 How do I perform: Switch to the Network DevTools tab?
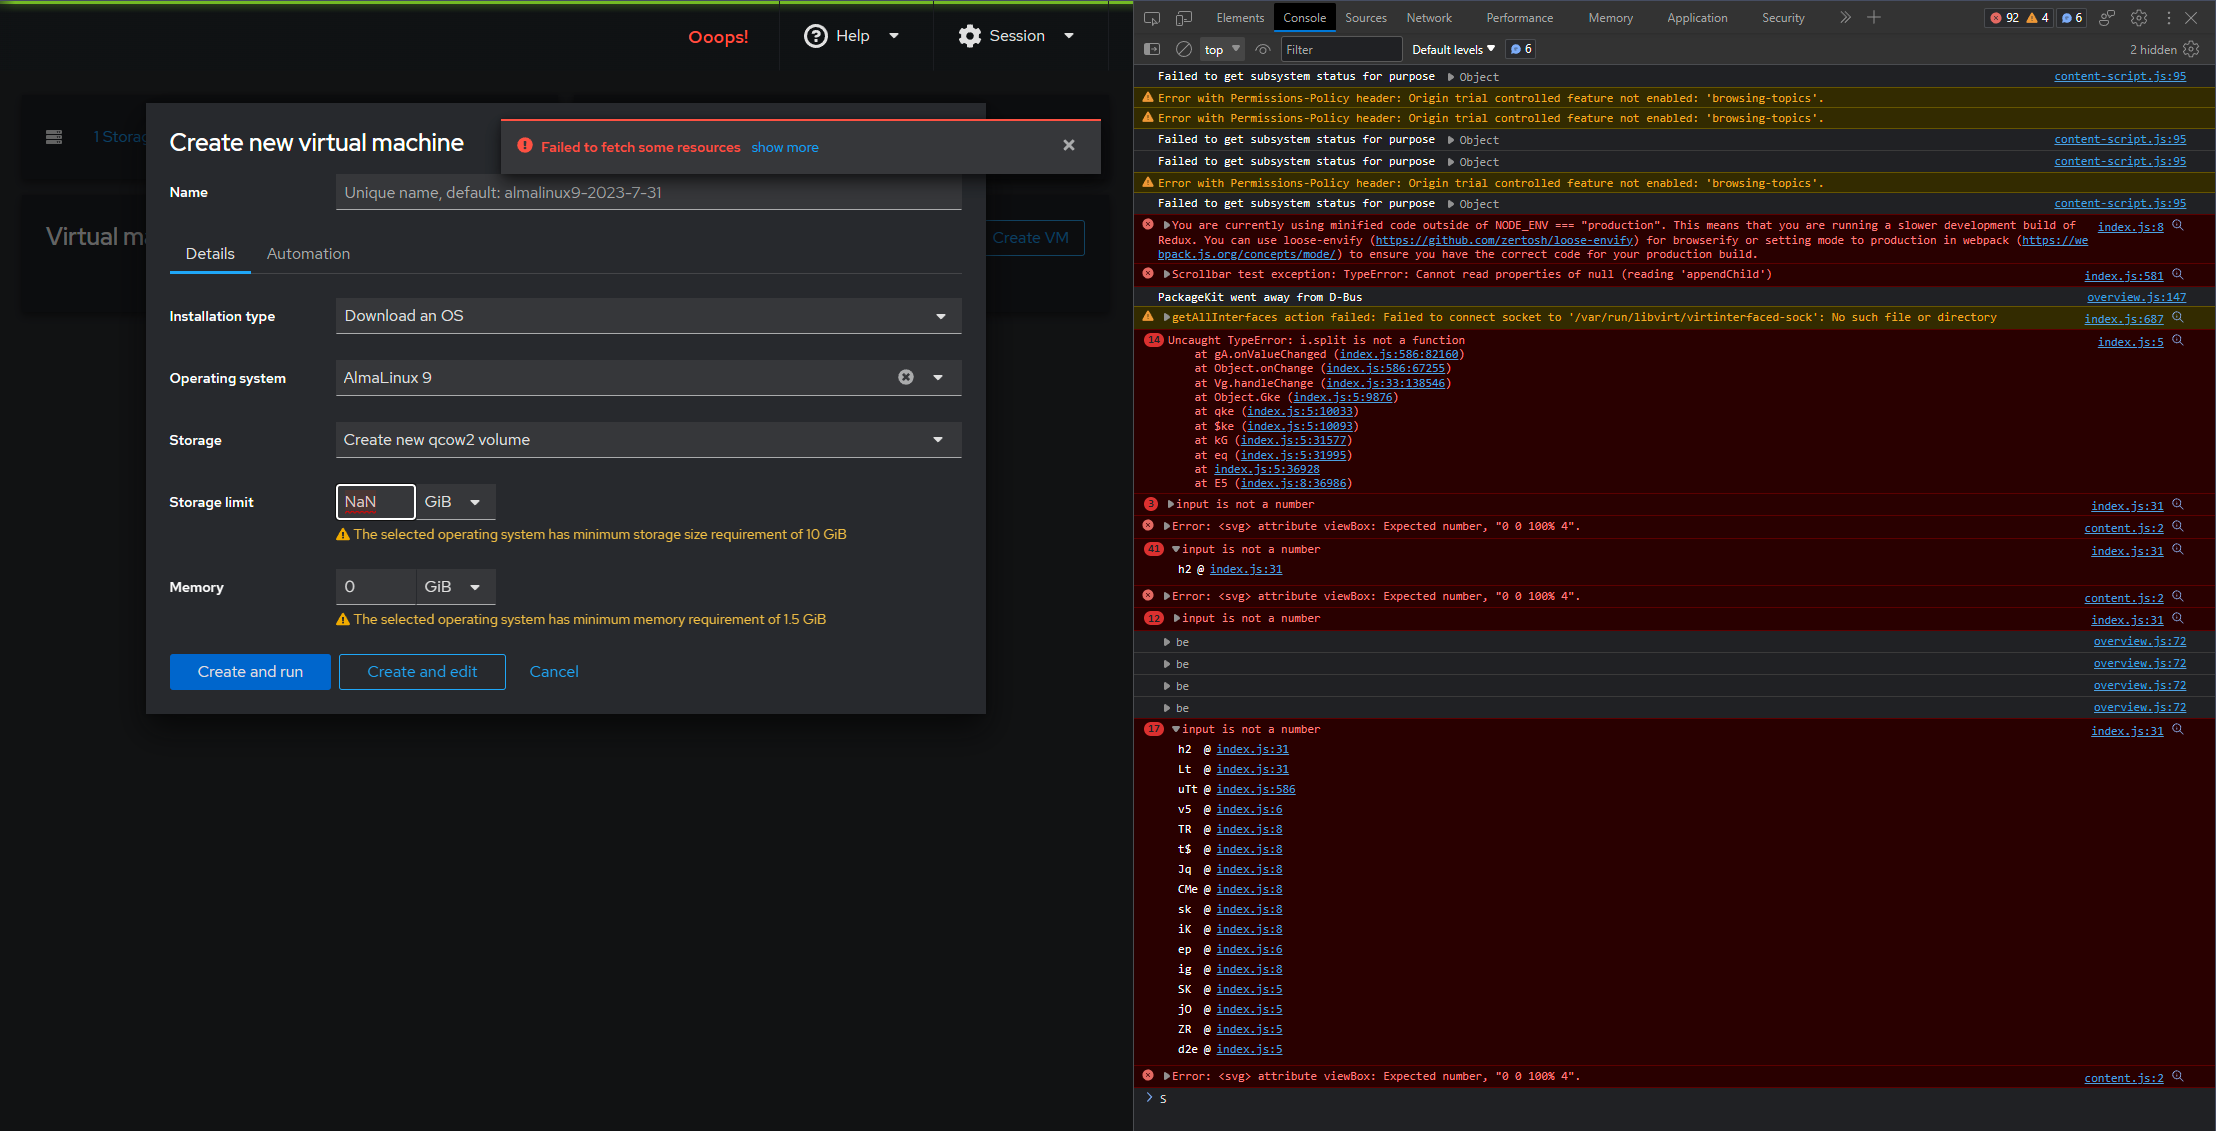[1428, 18]
